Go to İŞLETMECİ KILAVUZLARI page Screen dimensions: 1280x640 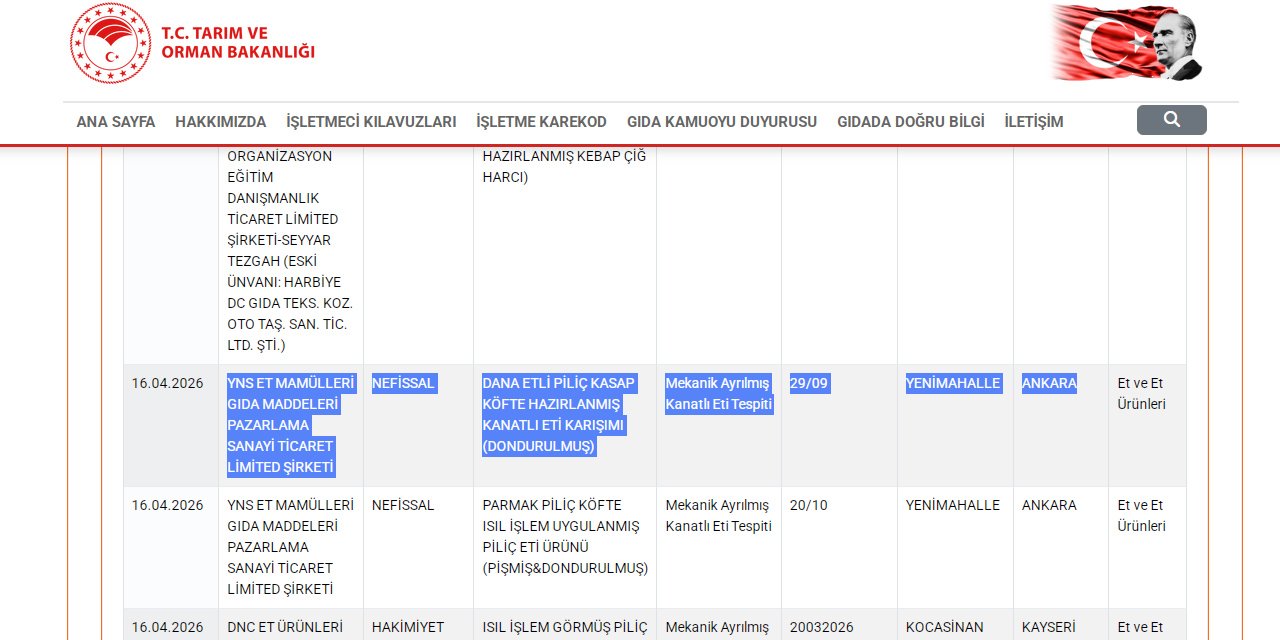pyautogui.click(x=371, y=122)
